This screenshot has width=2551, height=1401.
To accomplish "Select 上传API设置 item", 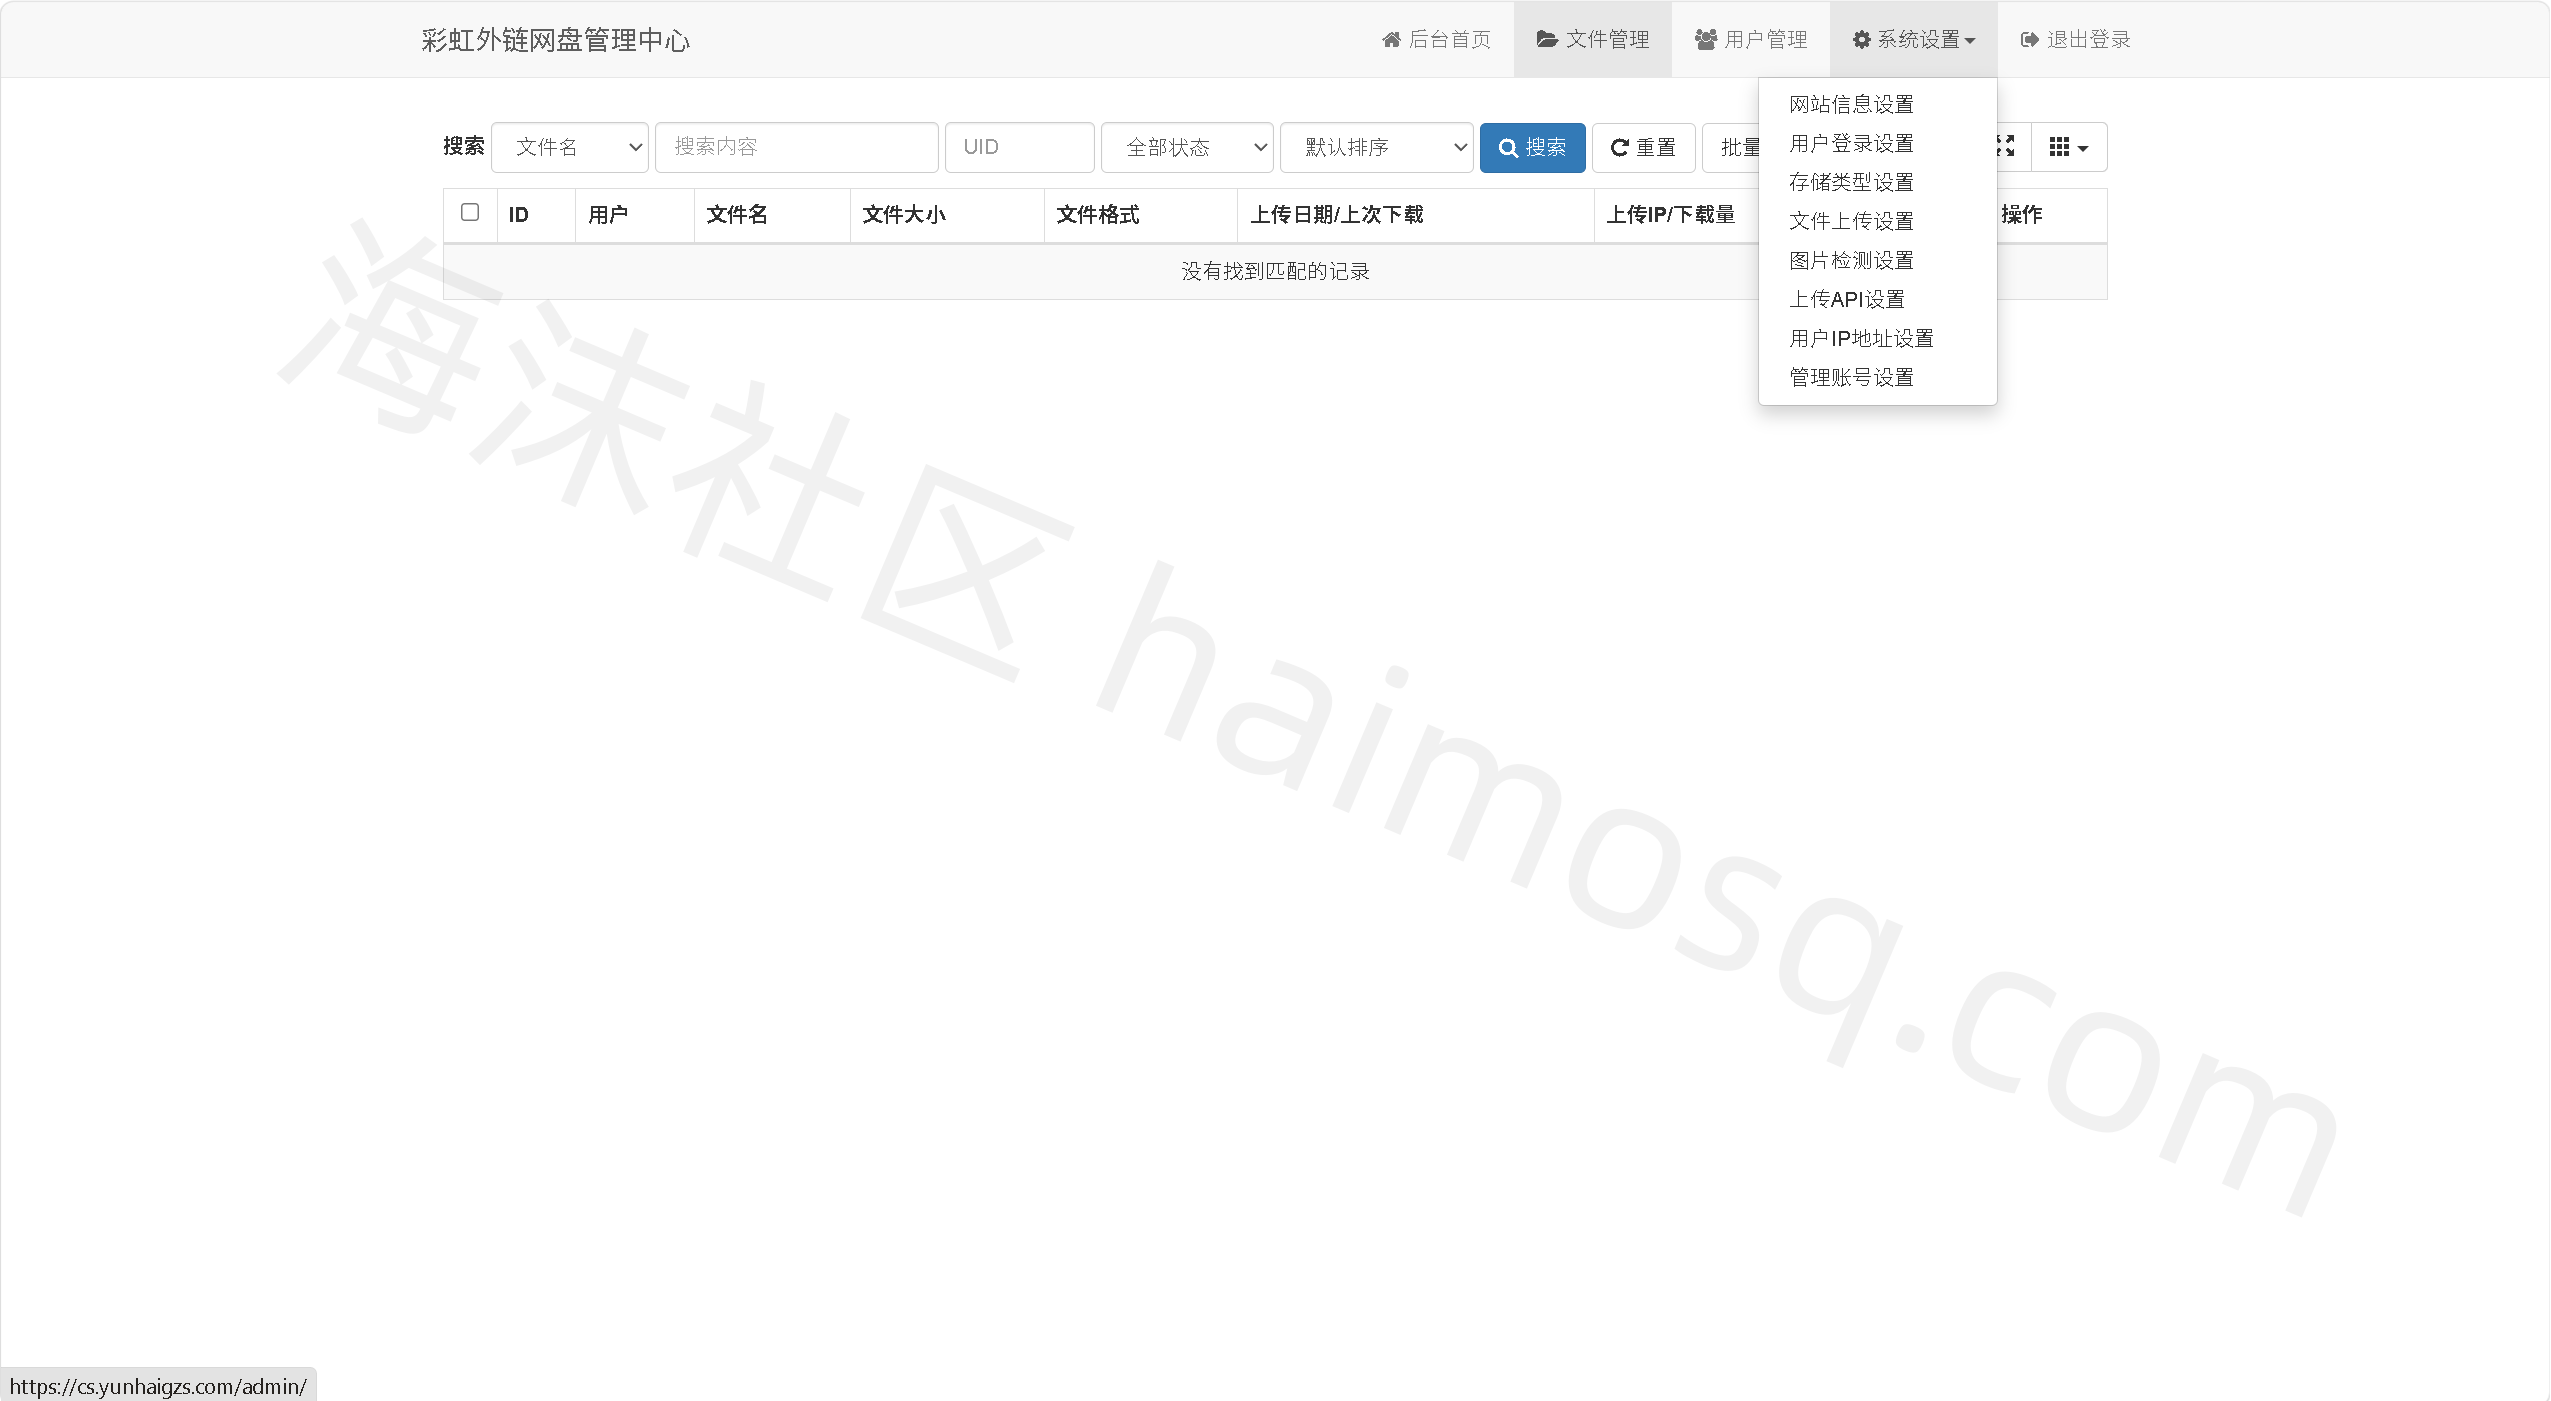I will click(x=1877, y=299).
